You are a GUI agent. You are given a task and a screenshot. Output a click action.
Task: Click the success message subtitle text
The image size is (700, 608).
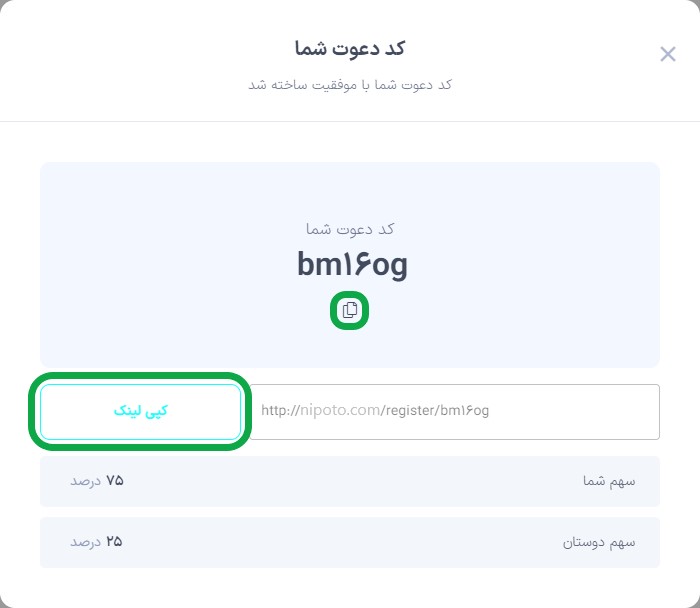point(350,84)
